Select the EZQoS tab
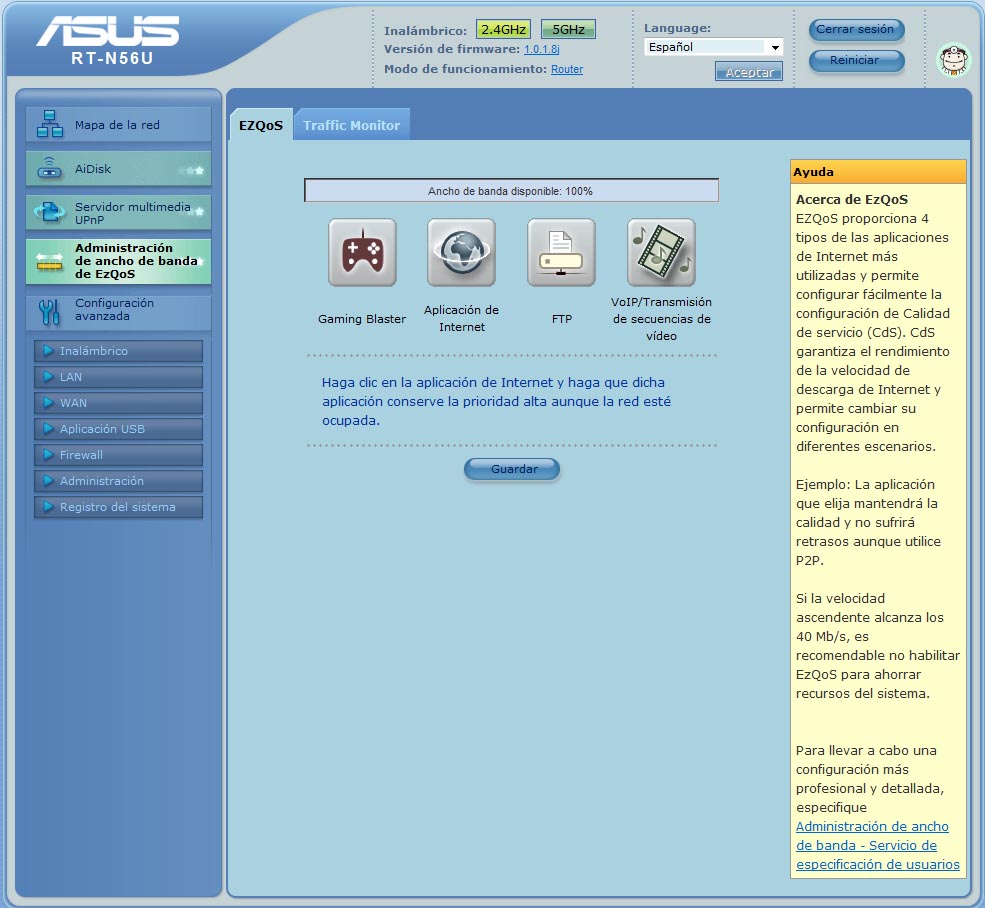The height and width of the screenshot is (908, 985). click(260, 125)
